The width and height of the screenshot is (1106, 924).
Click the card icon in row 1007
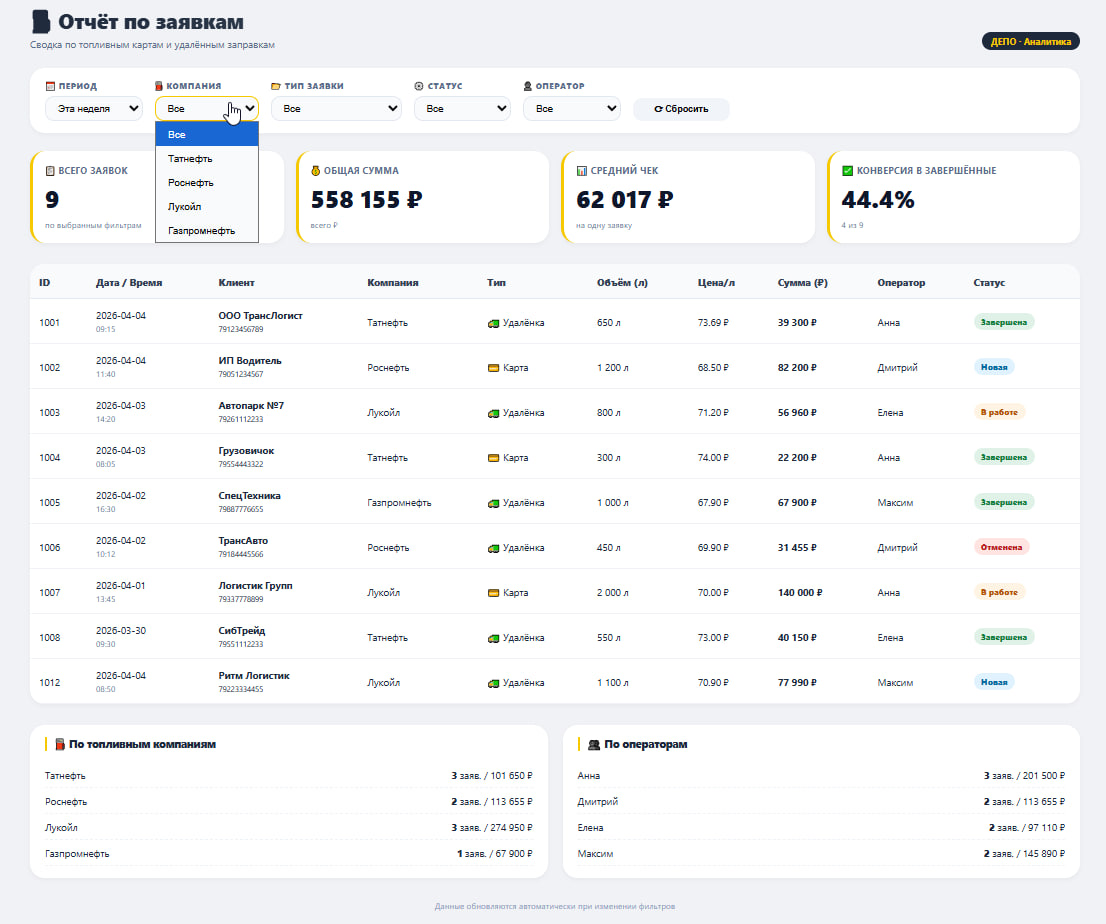494,593
